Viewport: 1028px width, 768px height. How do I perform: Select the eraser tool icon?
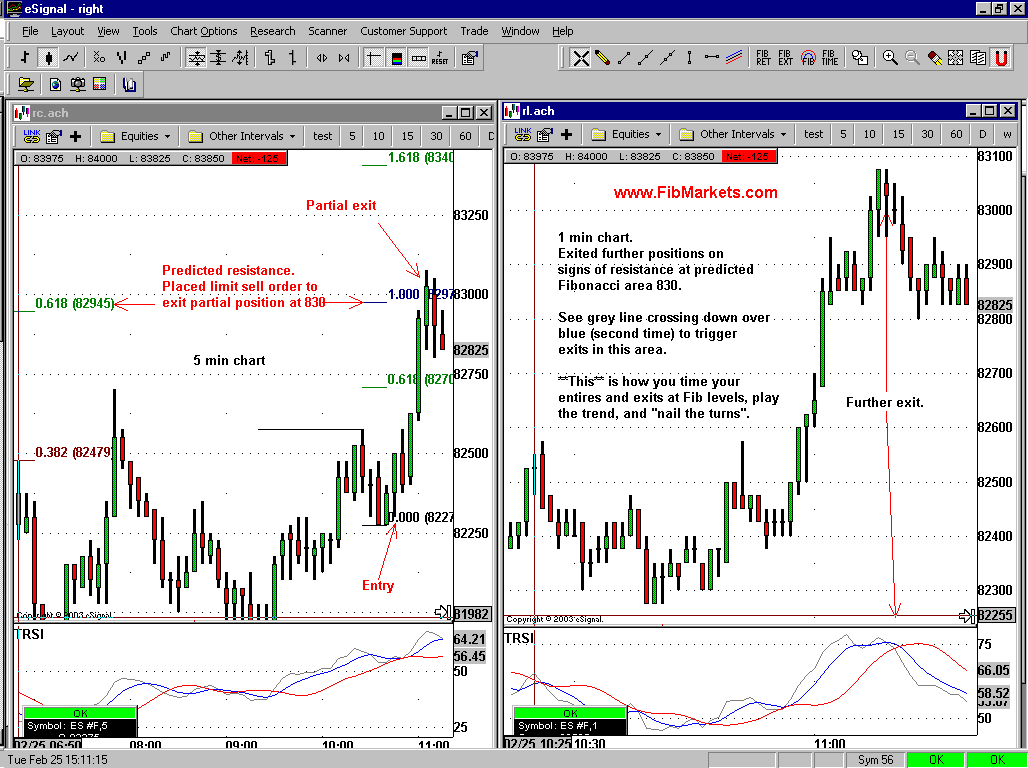[934, 58]
